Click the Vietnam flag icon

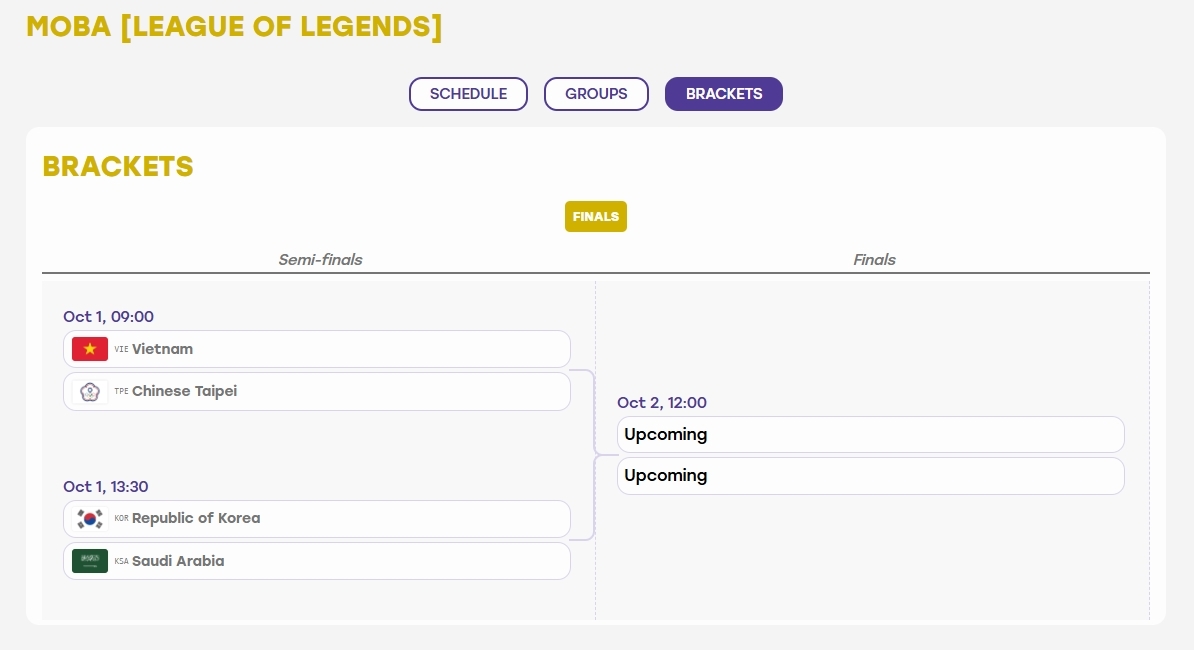pos(90,349)
